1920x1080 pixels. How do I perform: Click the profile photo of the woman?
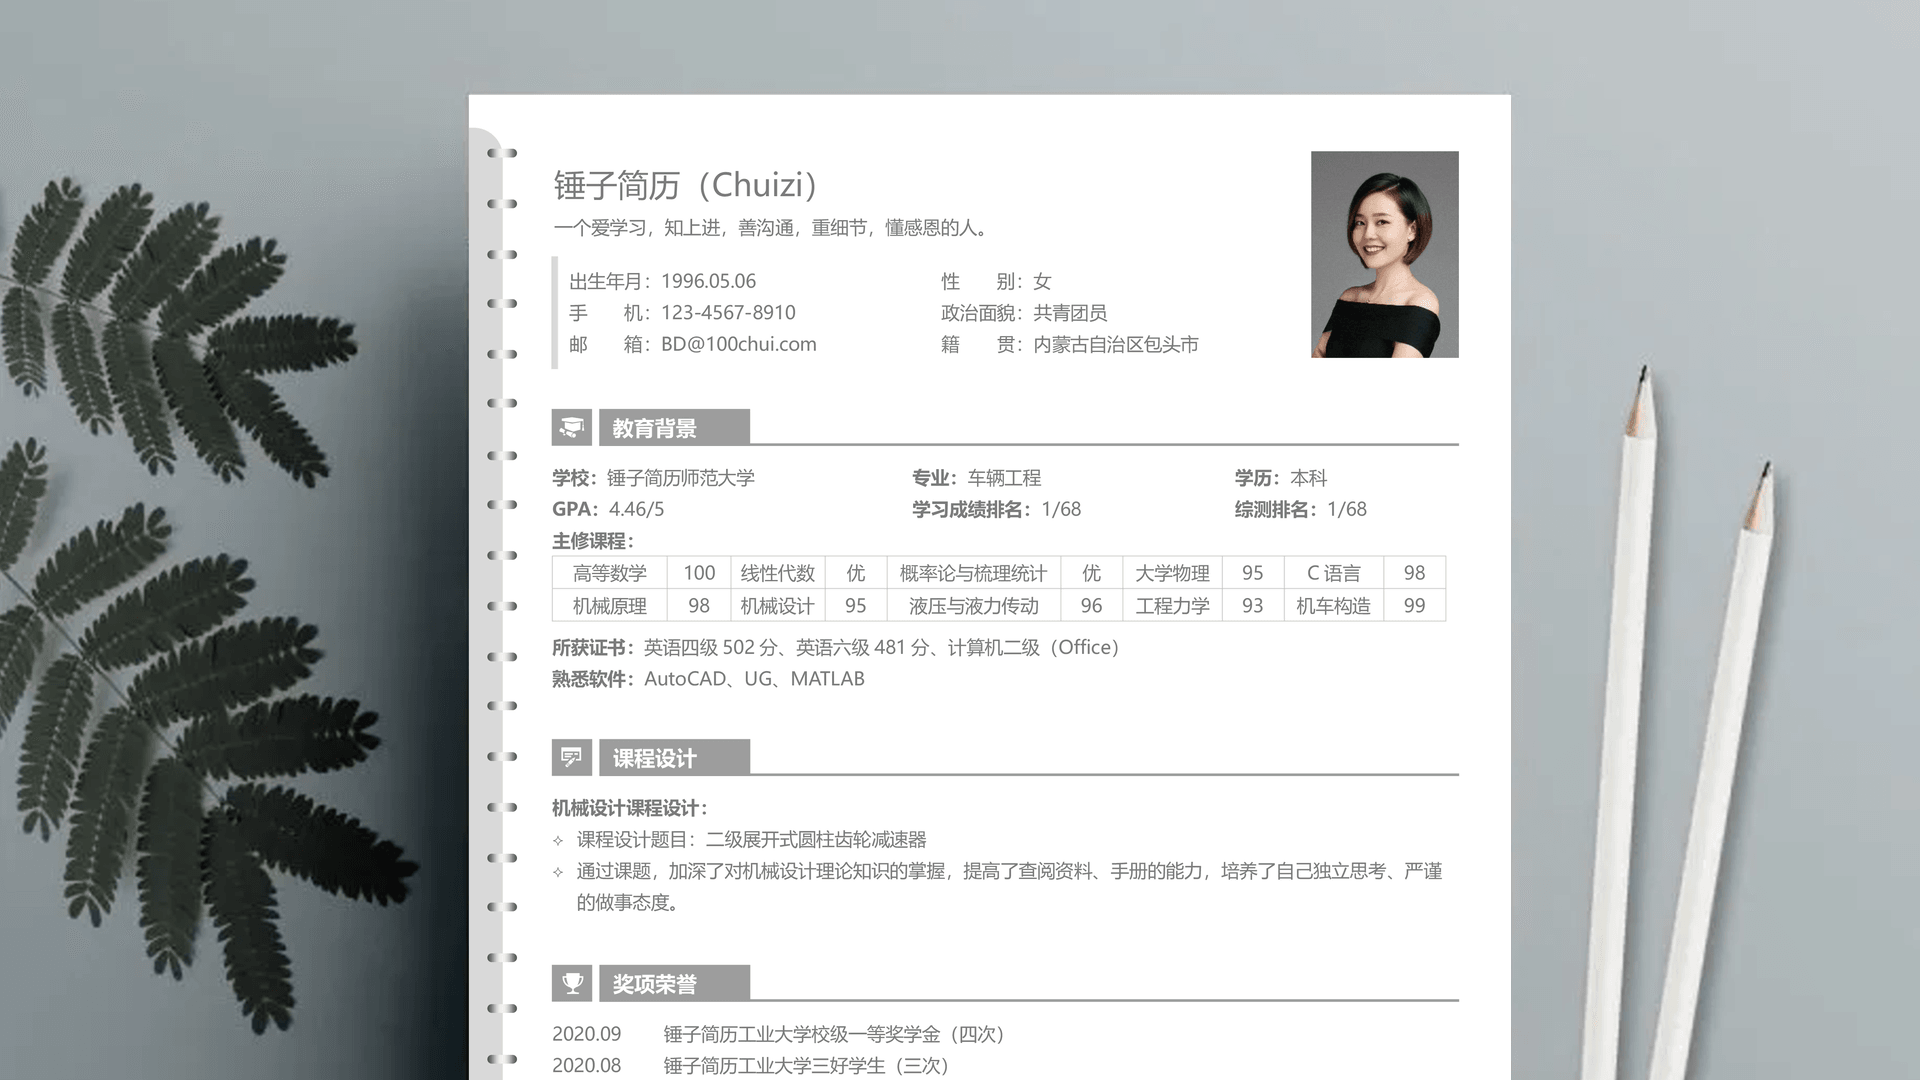1384,254
